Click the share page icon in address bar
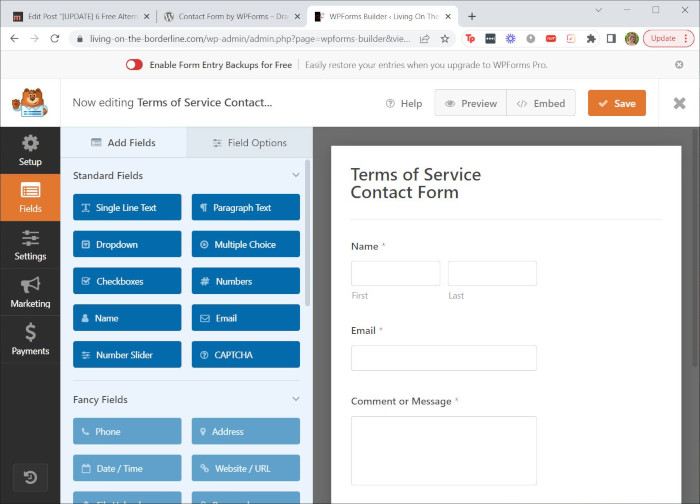Screen dimensions: 700x504 425,39
